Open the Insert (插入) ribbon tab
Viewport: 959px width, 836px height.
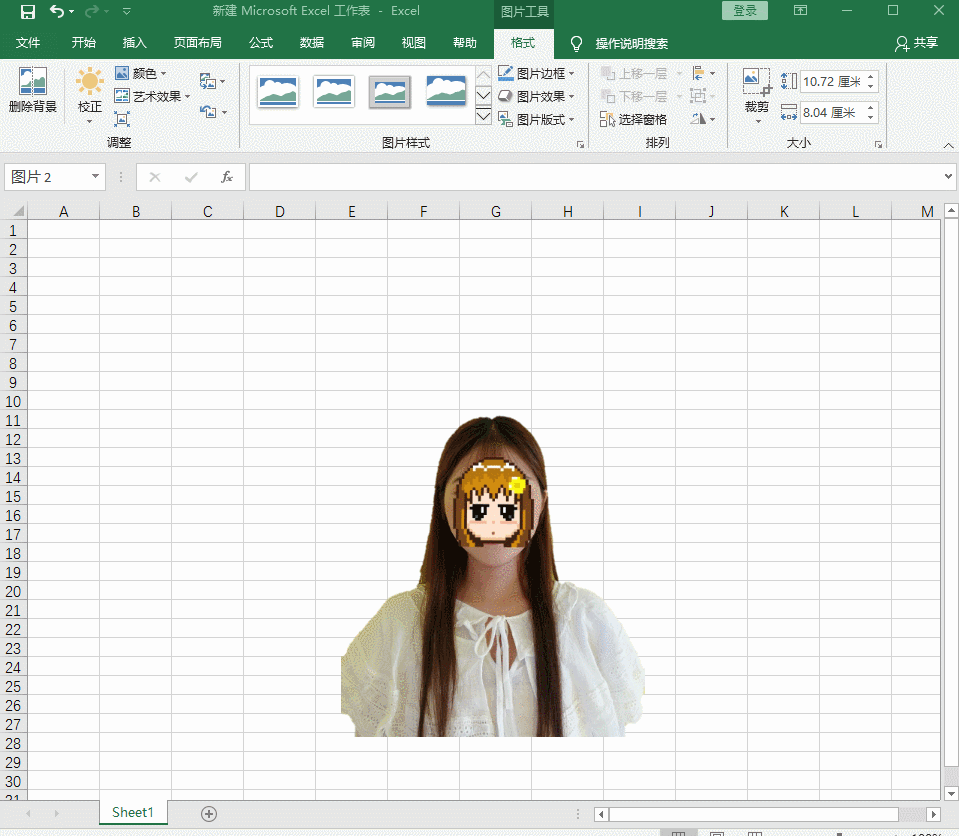pos(134,43)
